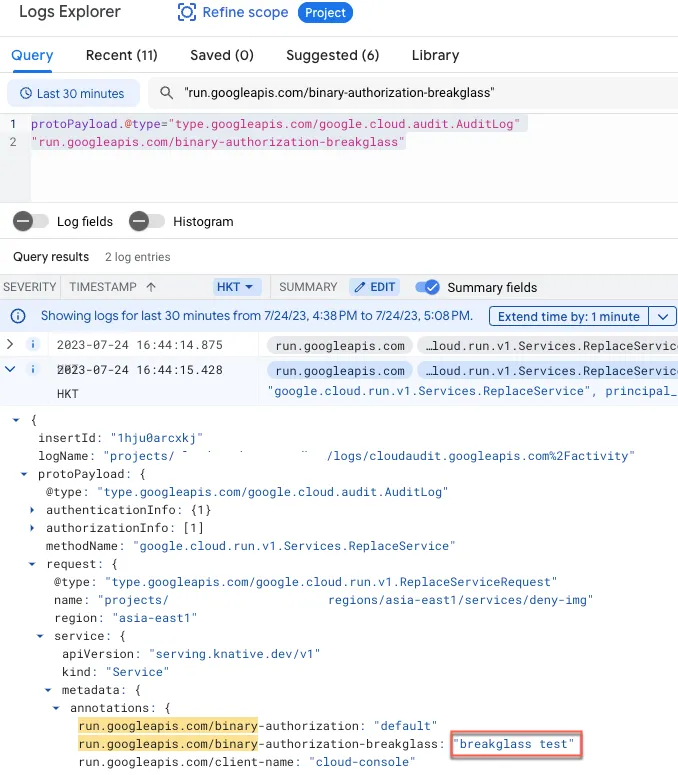678x775 pixels.
Task: Click run.googleapis.com chip in second log row
Action: (x=340, y=371)
